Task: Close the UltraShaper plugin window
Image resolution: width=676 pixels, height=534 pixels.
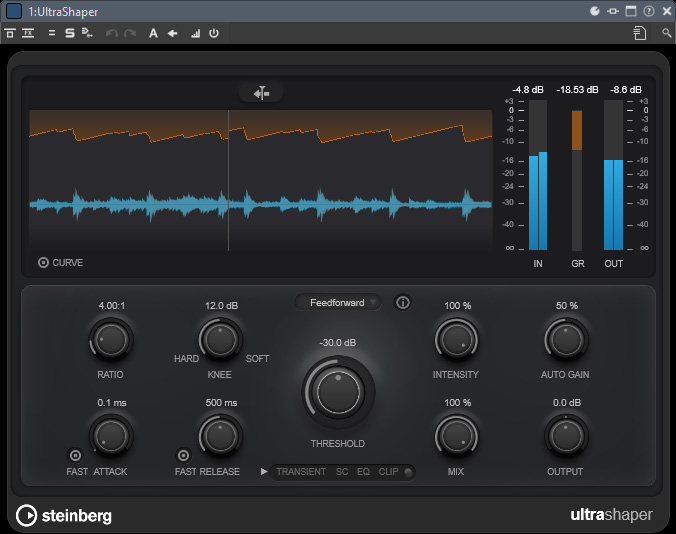Action: [x=667, y=11]
